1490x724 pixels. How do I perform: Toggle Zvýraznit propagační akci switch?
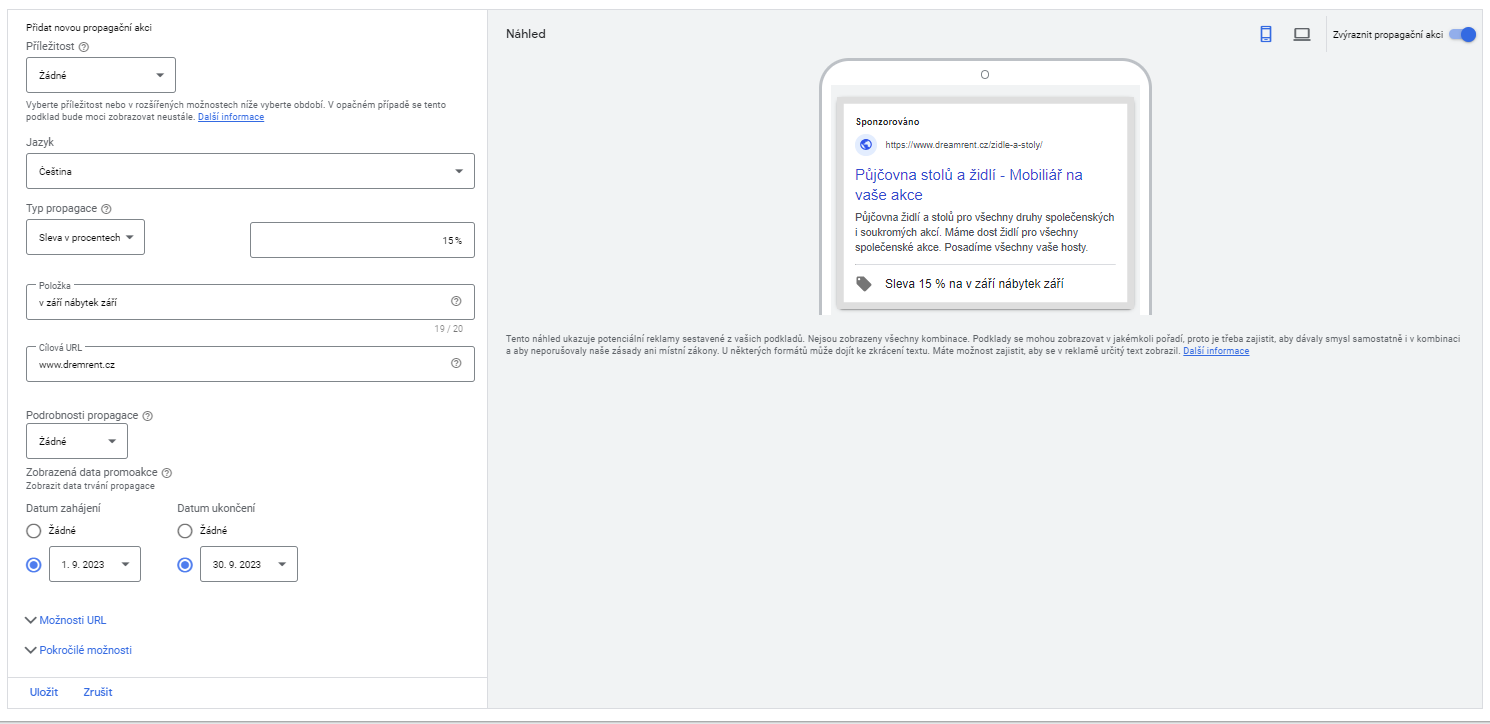click(1462, 34)
